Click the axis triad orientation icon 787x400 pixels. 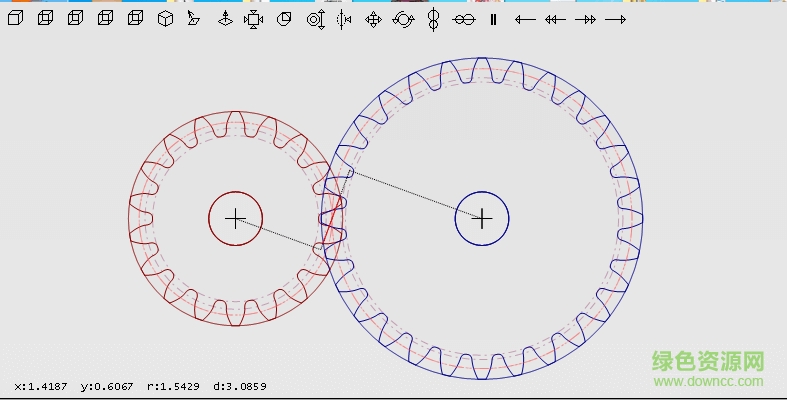(225, 18)
